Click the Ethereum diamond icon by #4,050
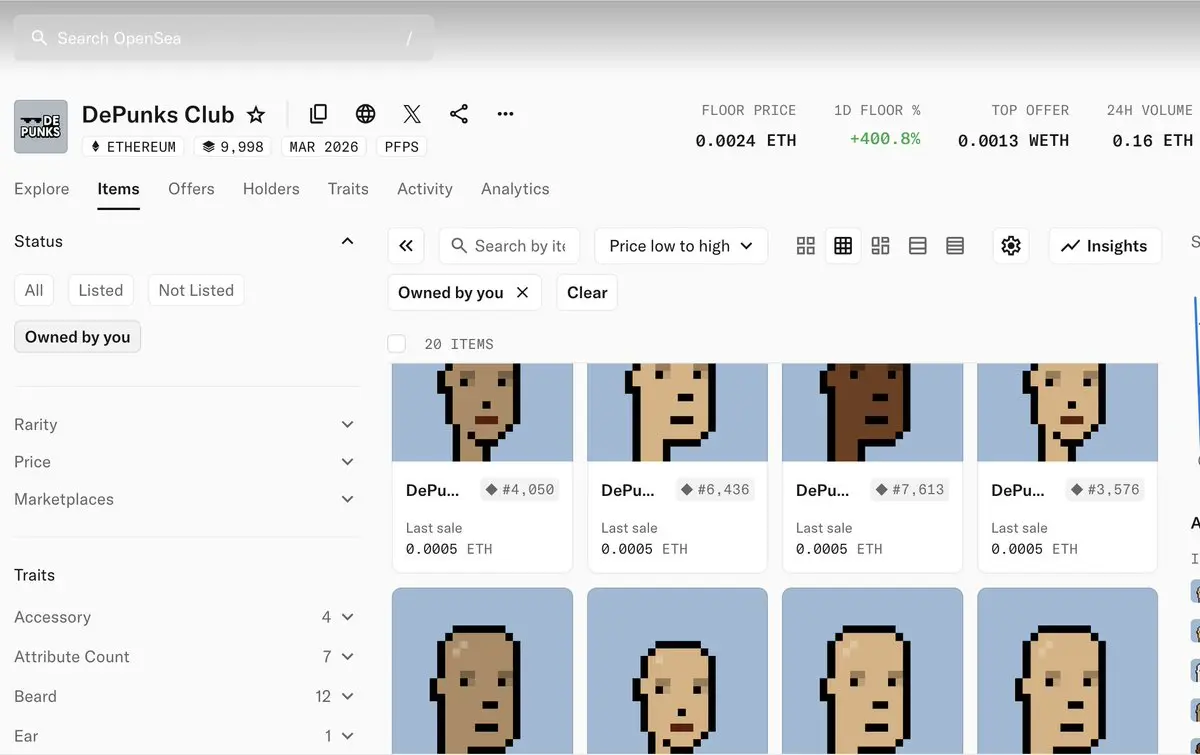The image size is (1200, 755). click(x=491, y=490)
